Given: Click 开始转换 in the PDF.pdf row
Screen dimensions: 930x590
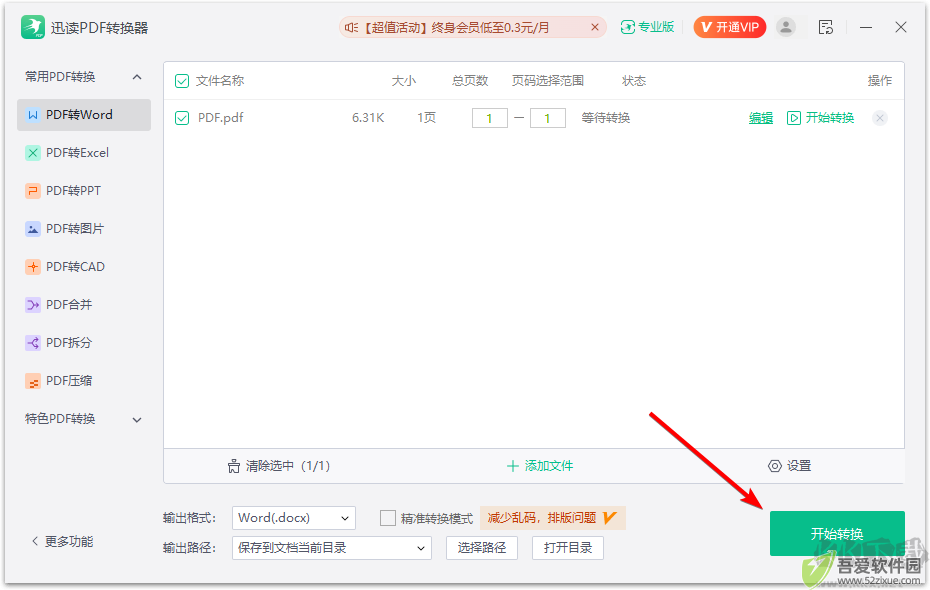Looking at the screenshot, I should (x=820, y=118).
